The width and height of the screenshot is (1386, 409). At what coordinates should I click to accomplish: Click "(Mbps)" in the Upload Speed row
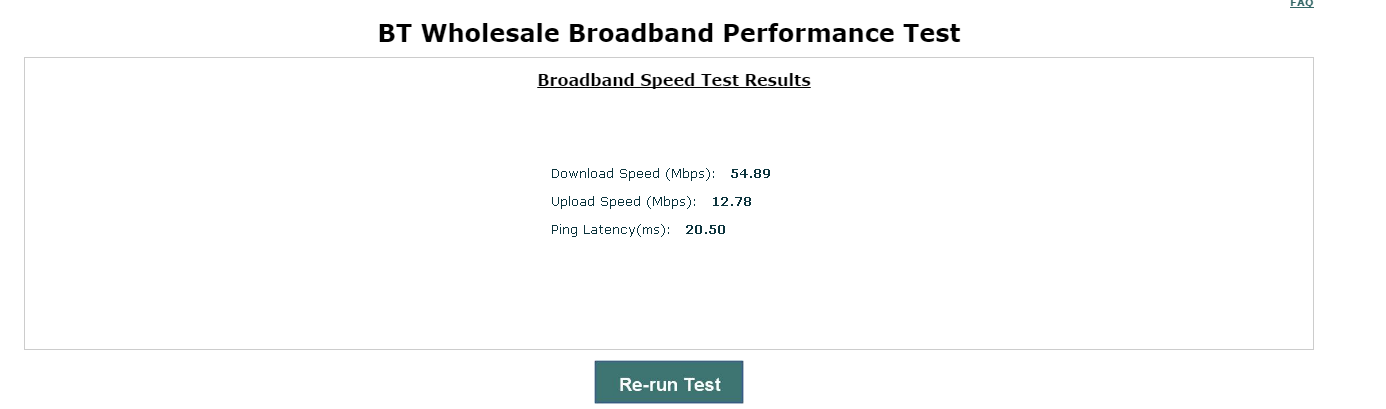point(671,202)
